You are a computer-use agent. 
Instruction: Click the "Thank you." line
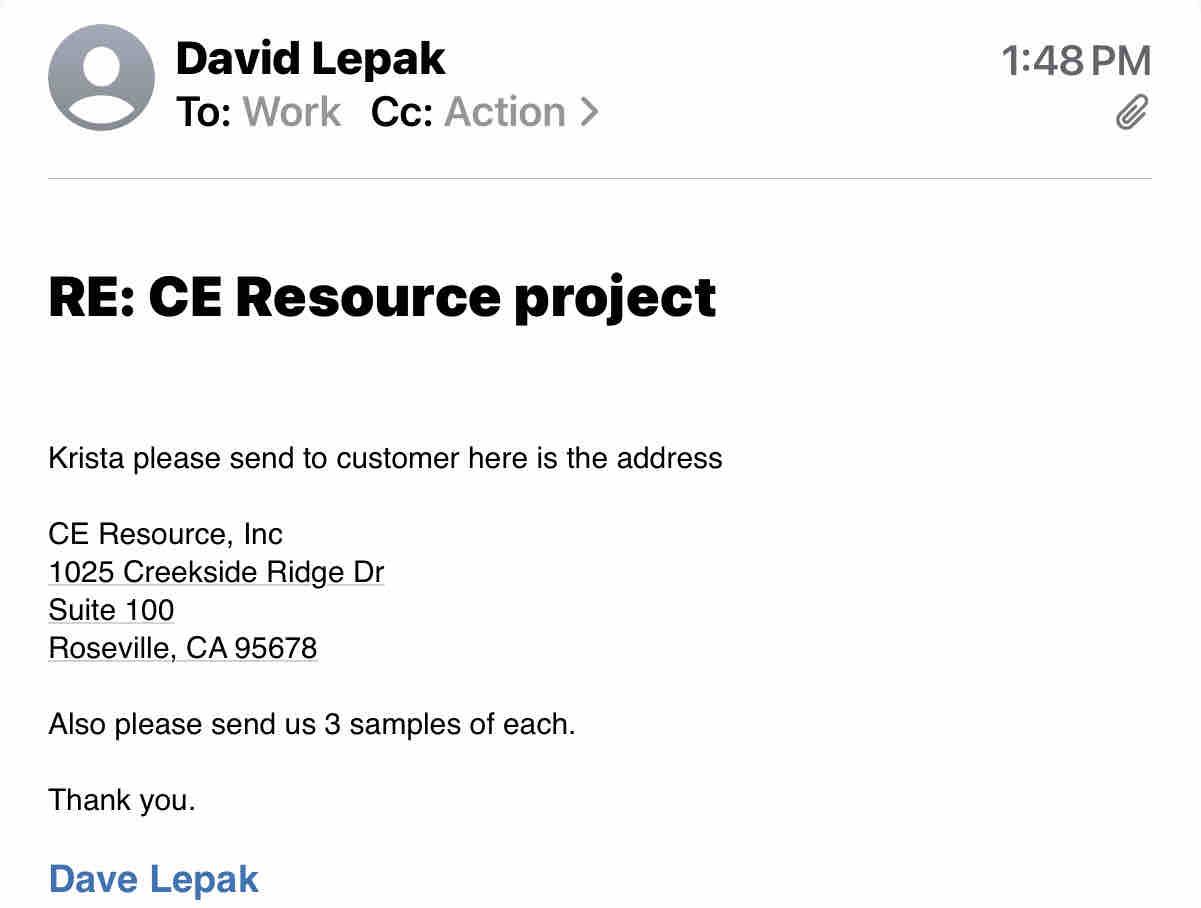(x=122, y=800)
